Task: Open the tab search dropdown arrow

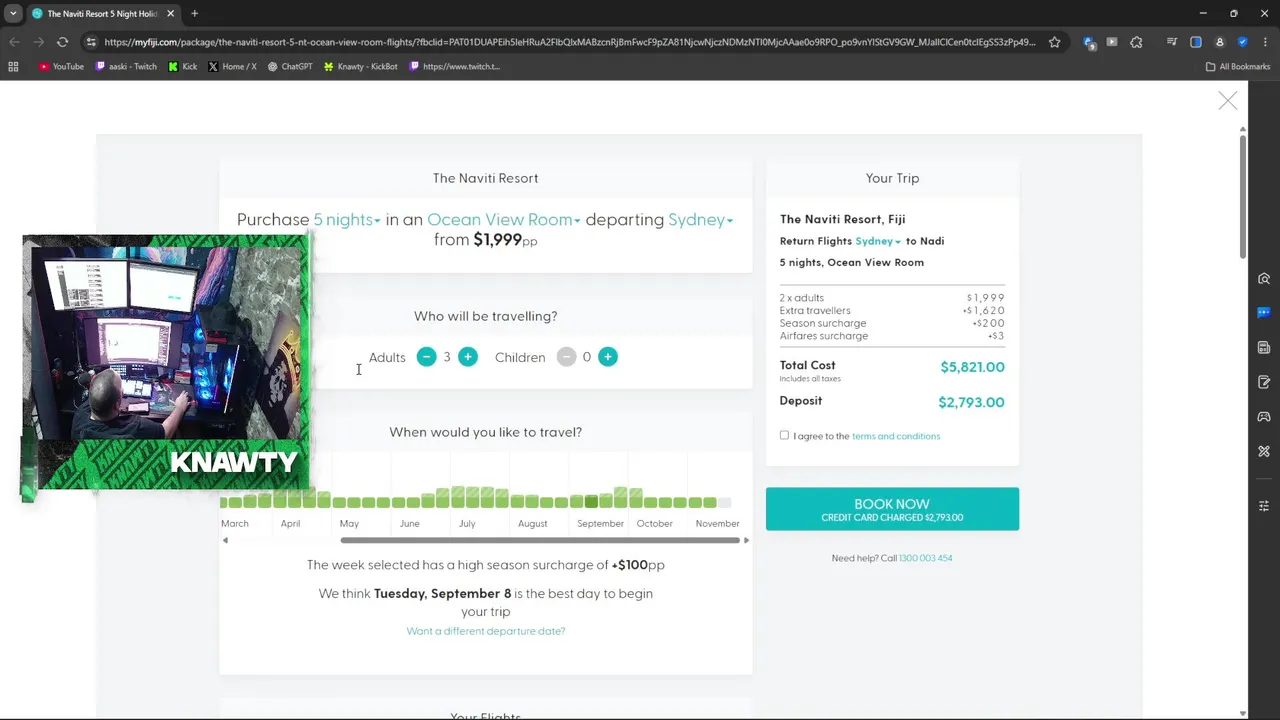Action: pyautogui.click(x=13, y=13)
